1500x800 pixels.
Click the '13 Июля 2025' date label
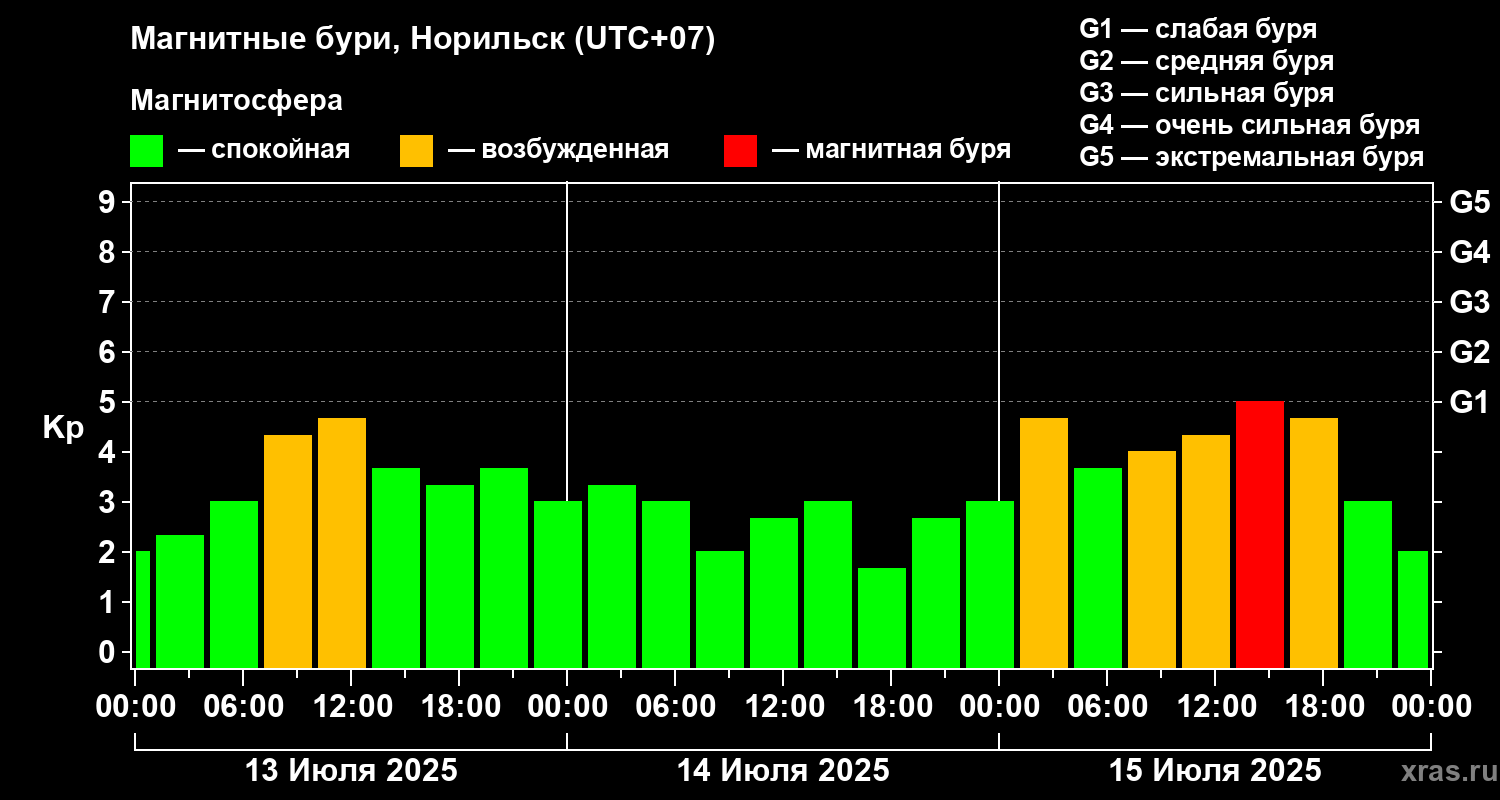click(351, 771)
